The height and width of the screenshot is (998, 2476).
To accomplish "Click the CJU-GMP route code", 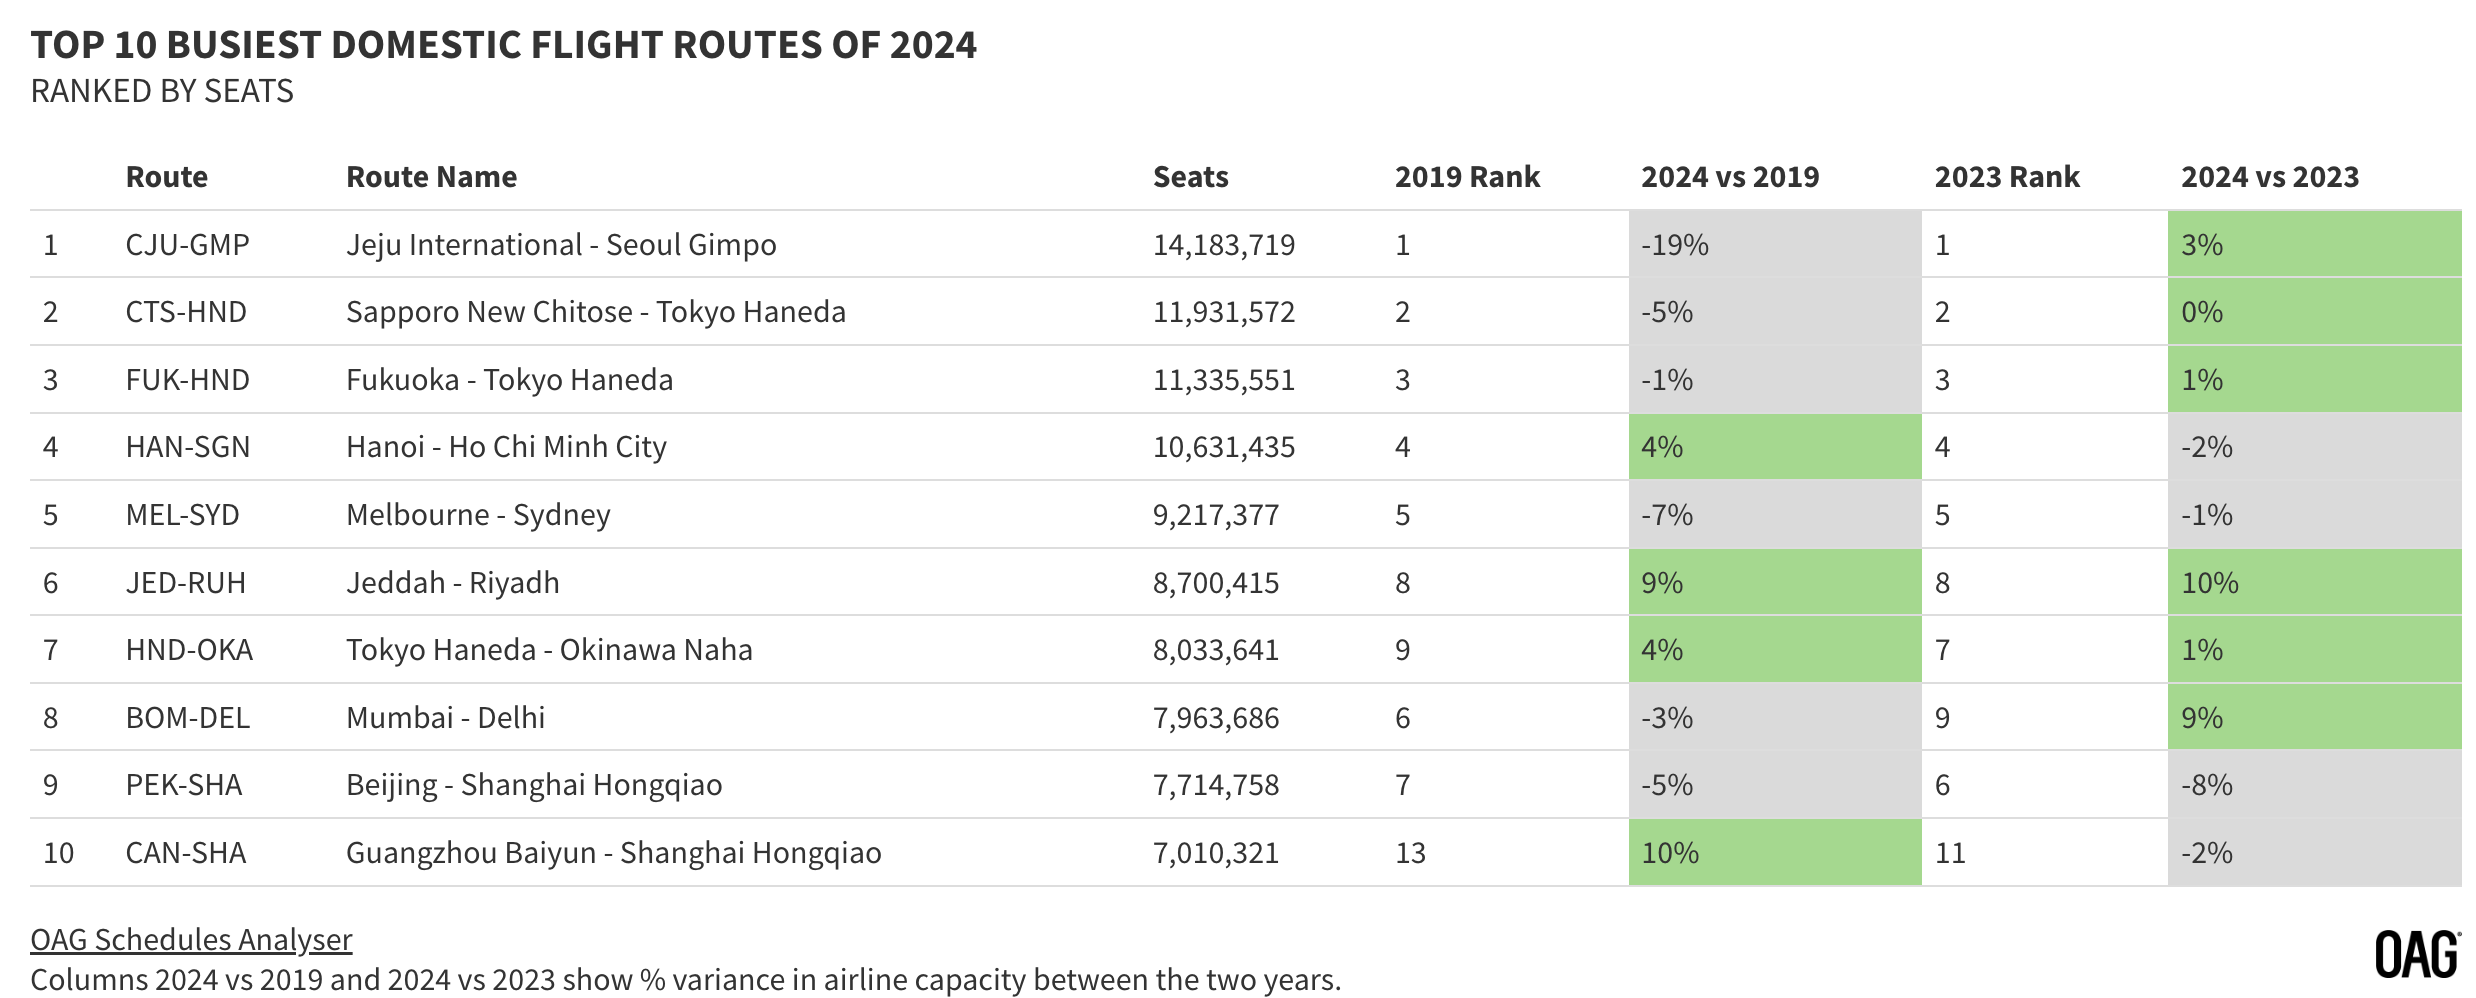I will click(187, 245).
